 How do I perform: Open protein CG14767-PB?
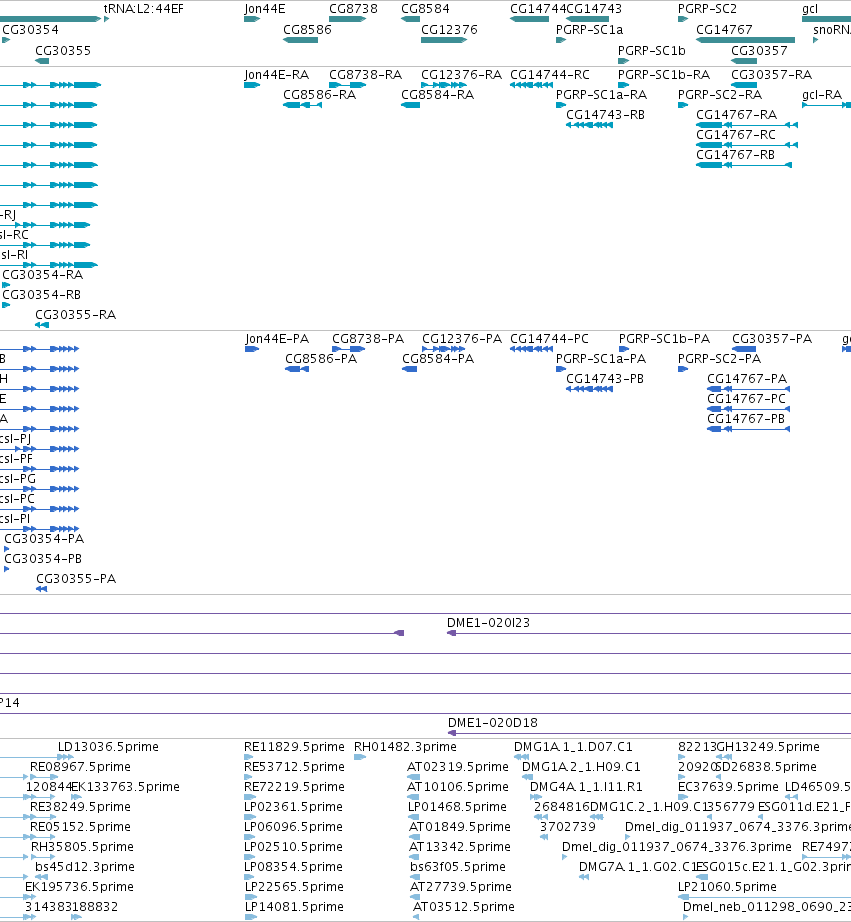(x=746, y=419)
